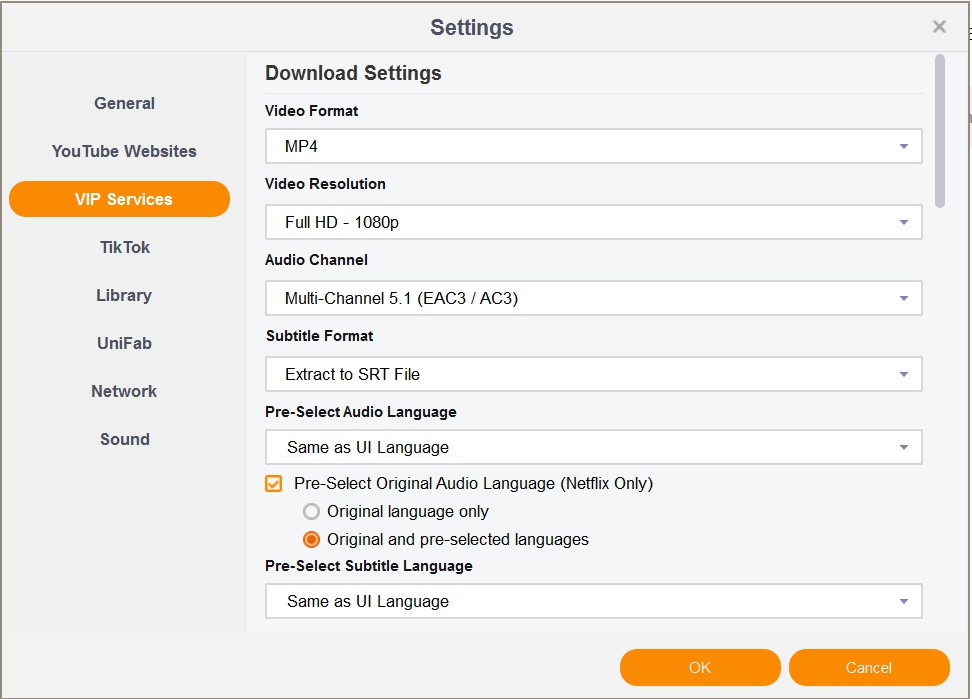Open Pre-Select Audio Language dropdown
Viewport: 972px width, 699px height.
tap(593, 447)
